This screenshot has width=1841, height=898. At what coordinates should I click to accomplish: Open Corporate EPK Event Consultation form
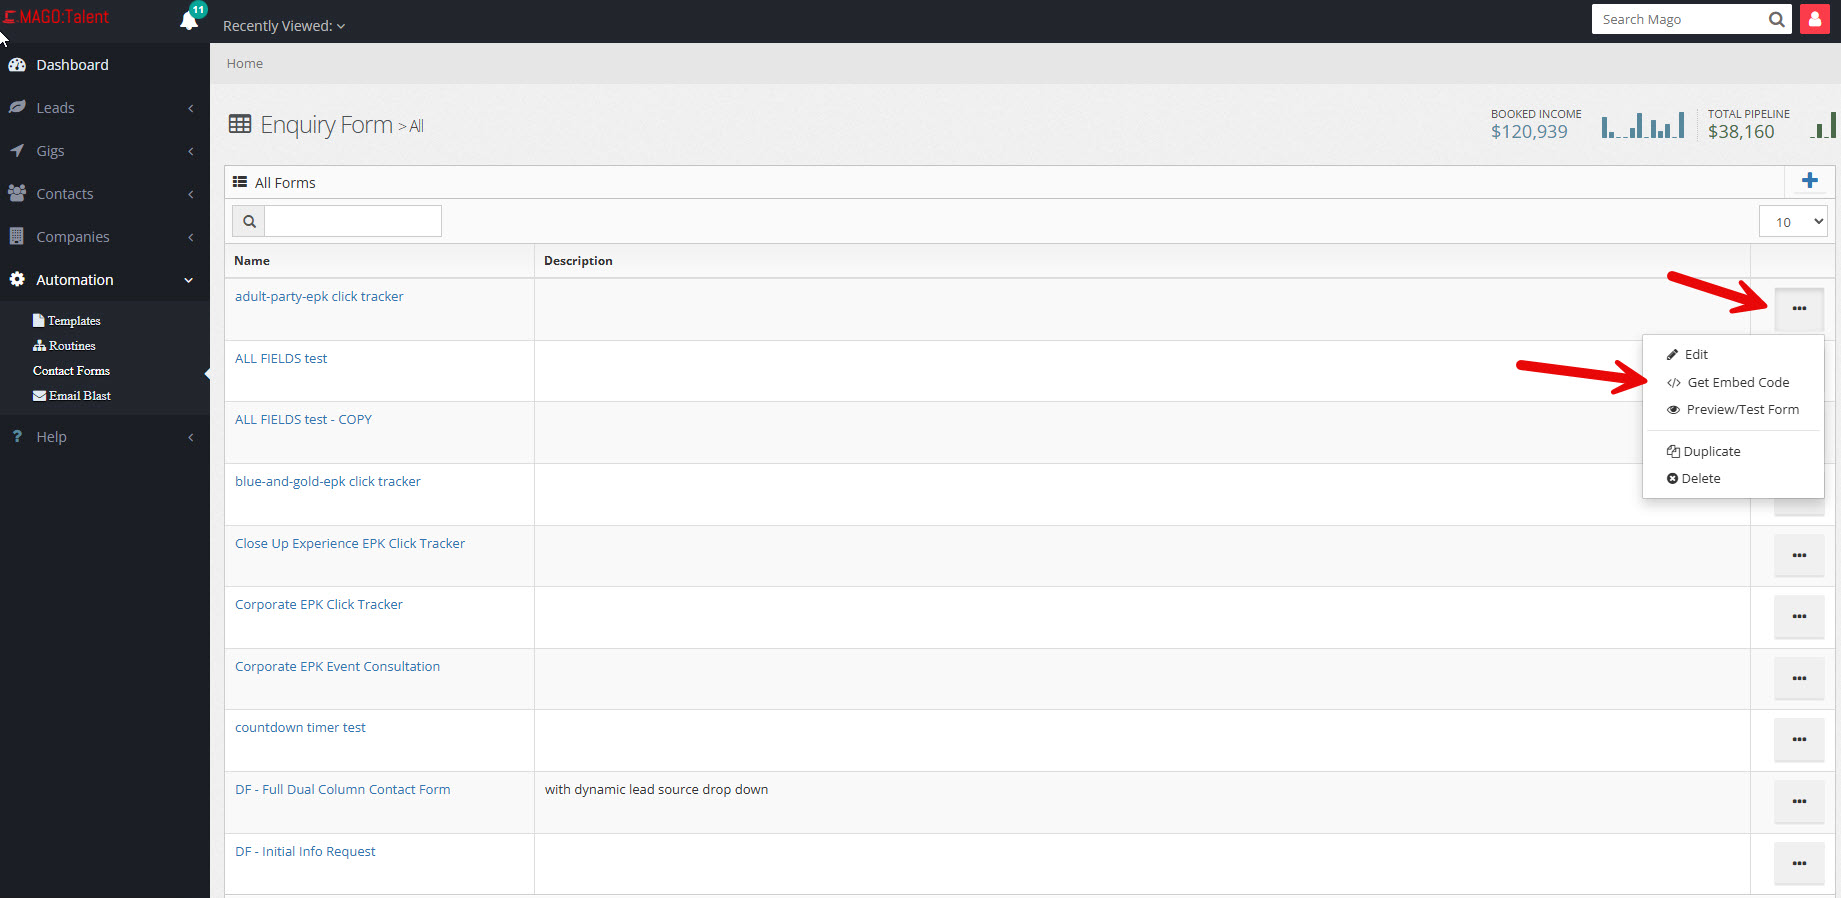point(337,666)
